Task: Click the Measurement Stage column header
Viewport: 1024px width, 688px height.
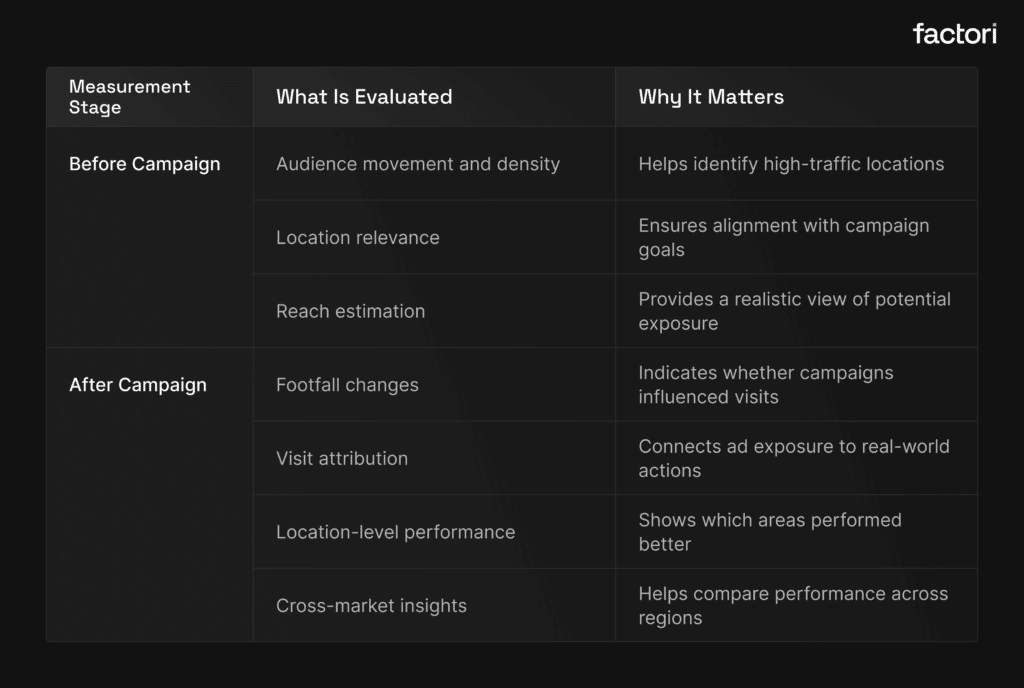Action: 129,97
